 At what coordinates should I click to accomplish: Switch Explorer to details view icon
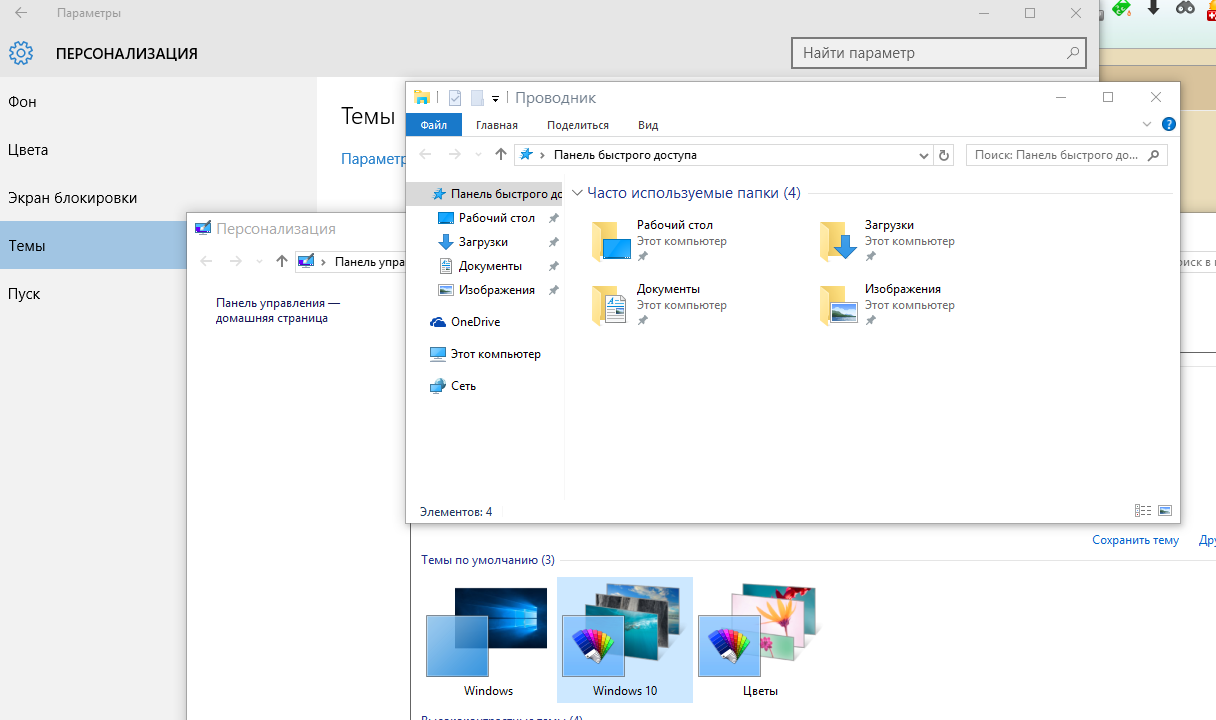point(1143,511)
